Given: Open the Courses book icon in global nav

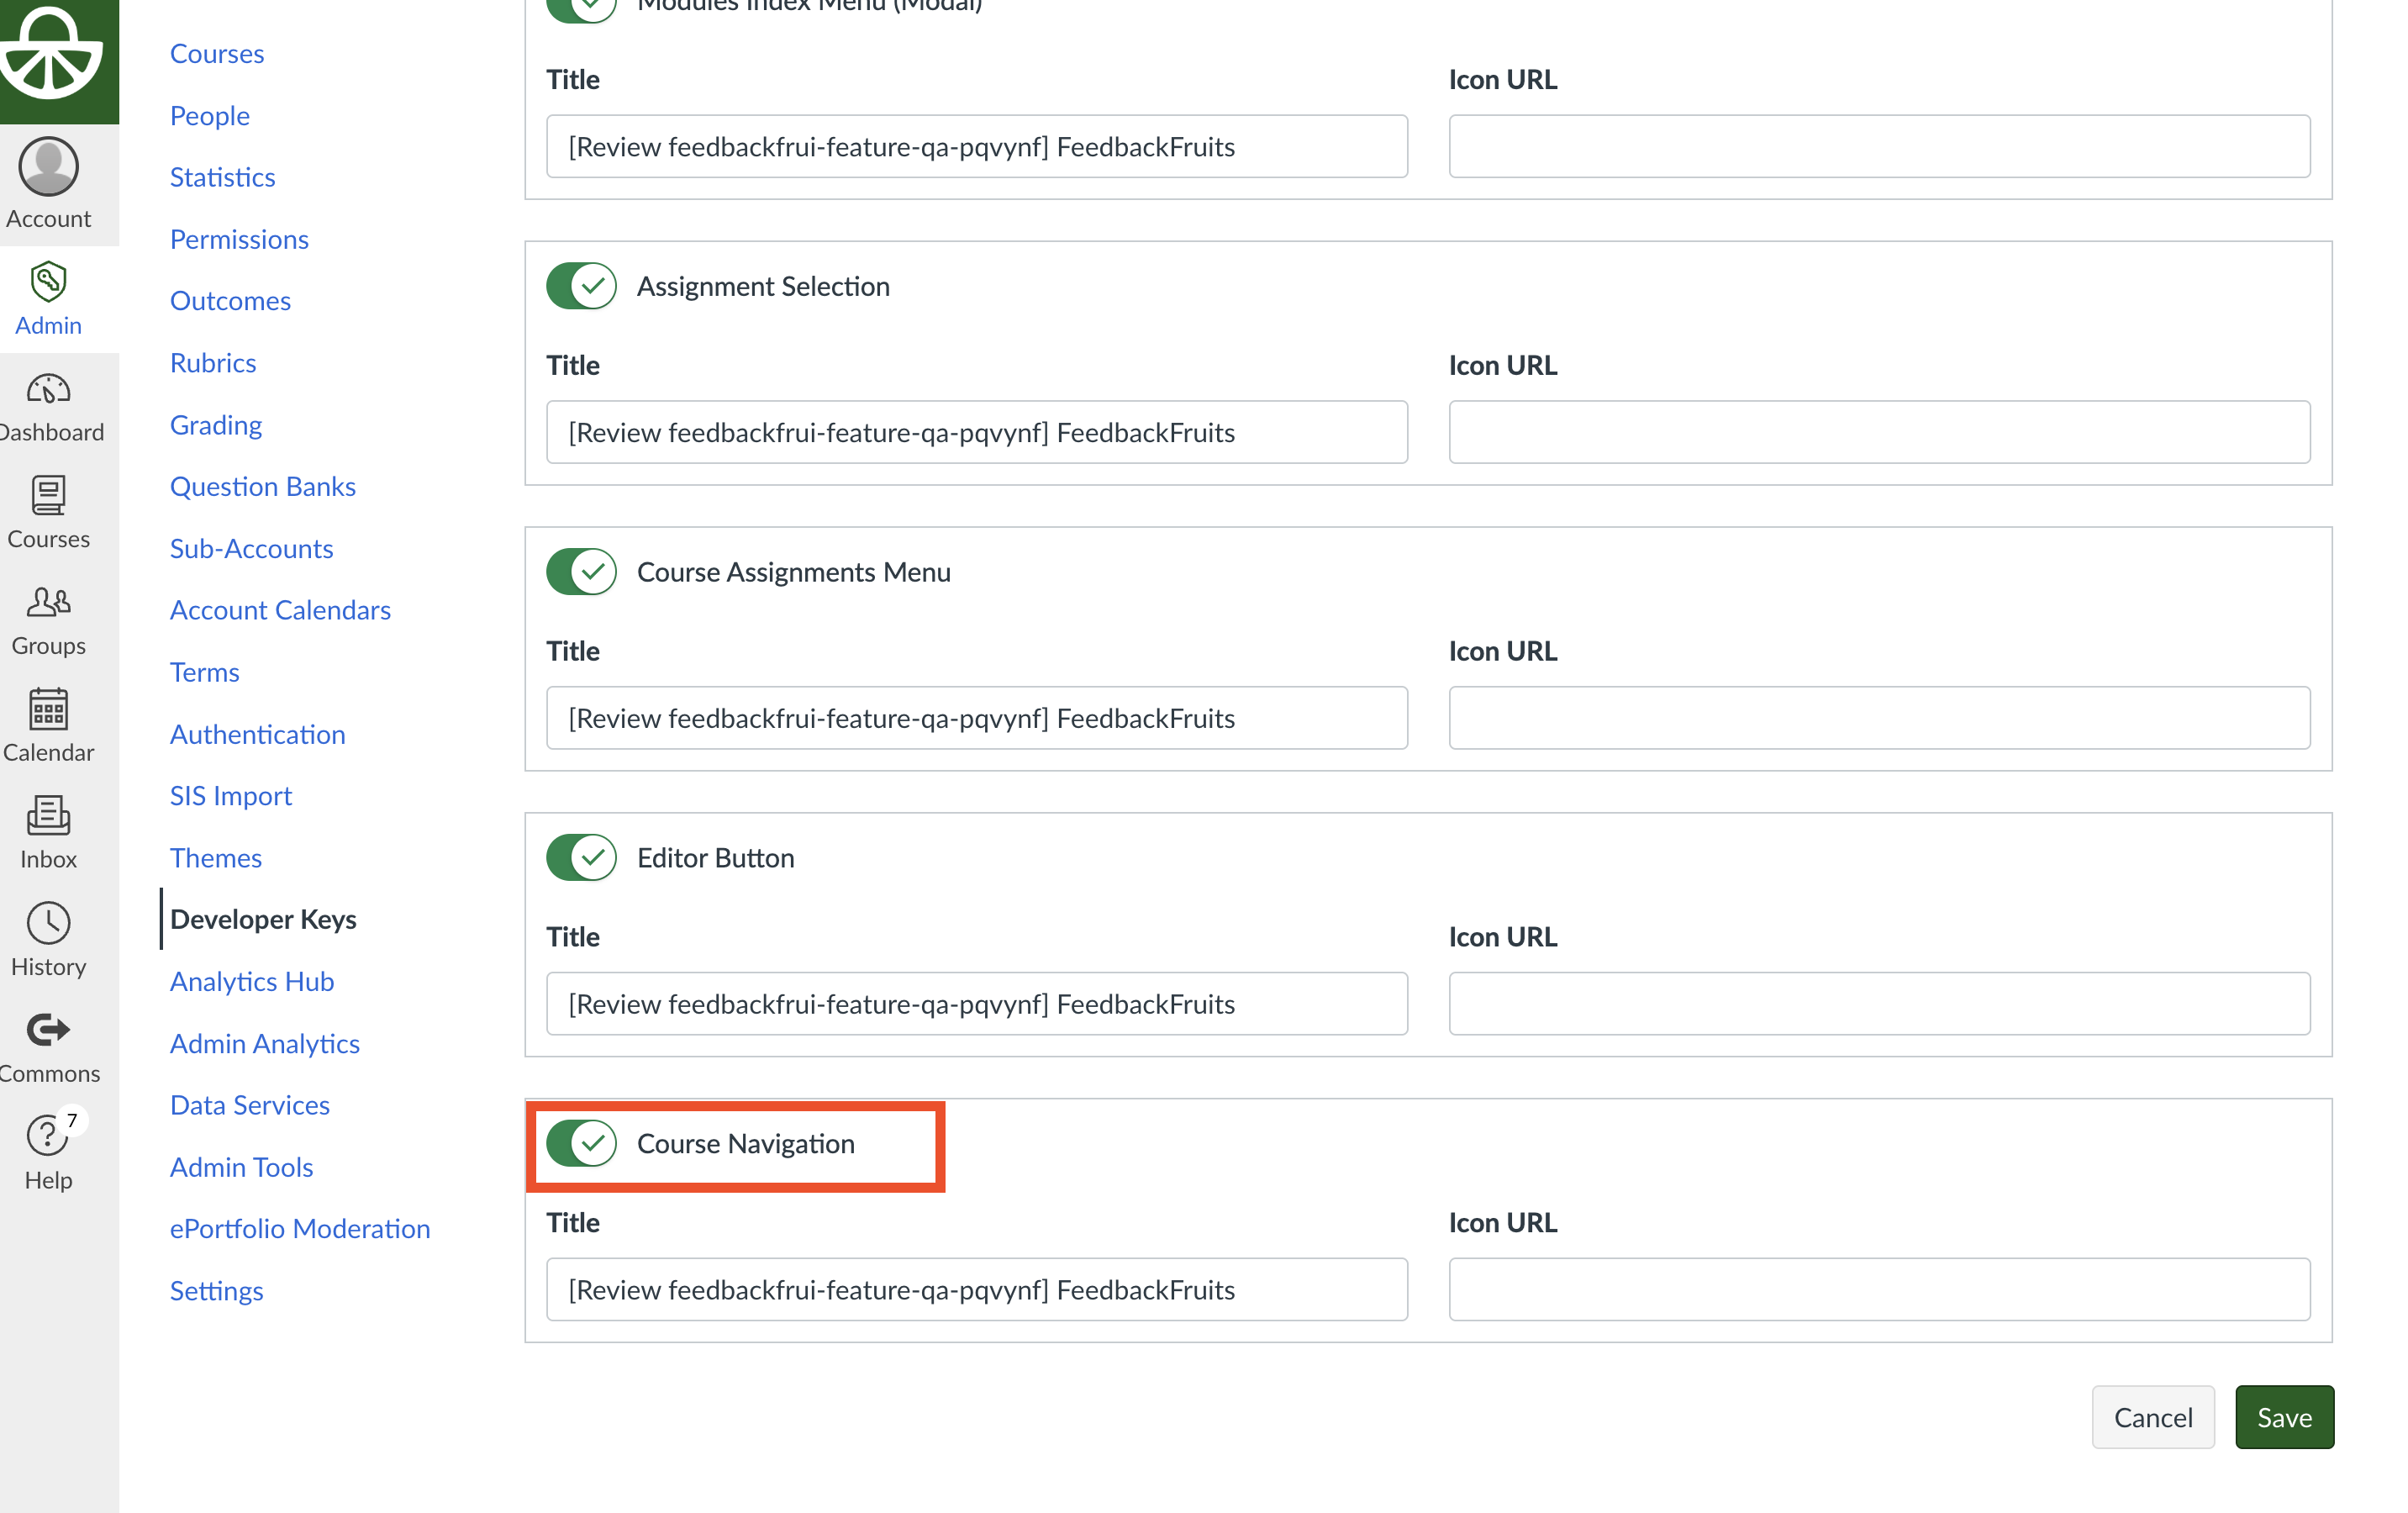Looking at the screenshot, I should click(48, 496).
